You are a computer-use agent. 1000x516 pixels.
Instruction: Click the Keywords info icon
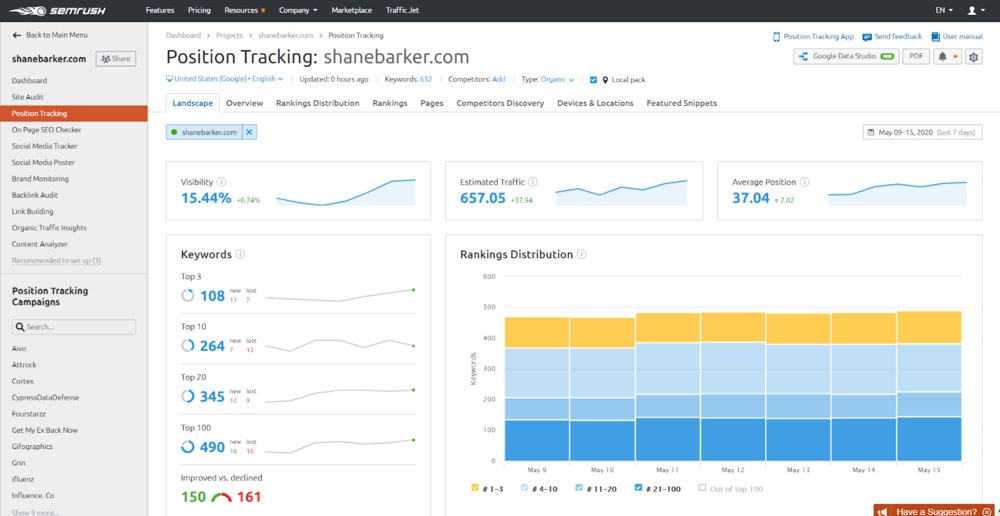coord(240,254)
